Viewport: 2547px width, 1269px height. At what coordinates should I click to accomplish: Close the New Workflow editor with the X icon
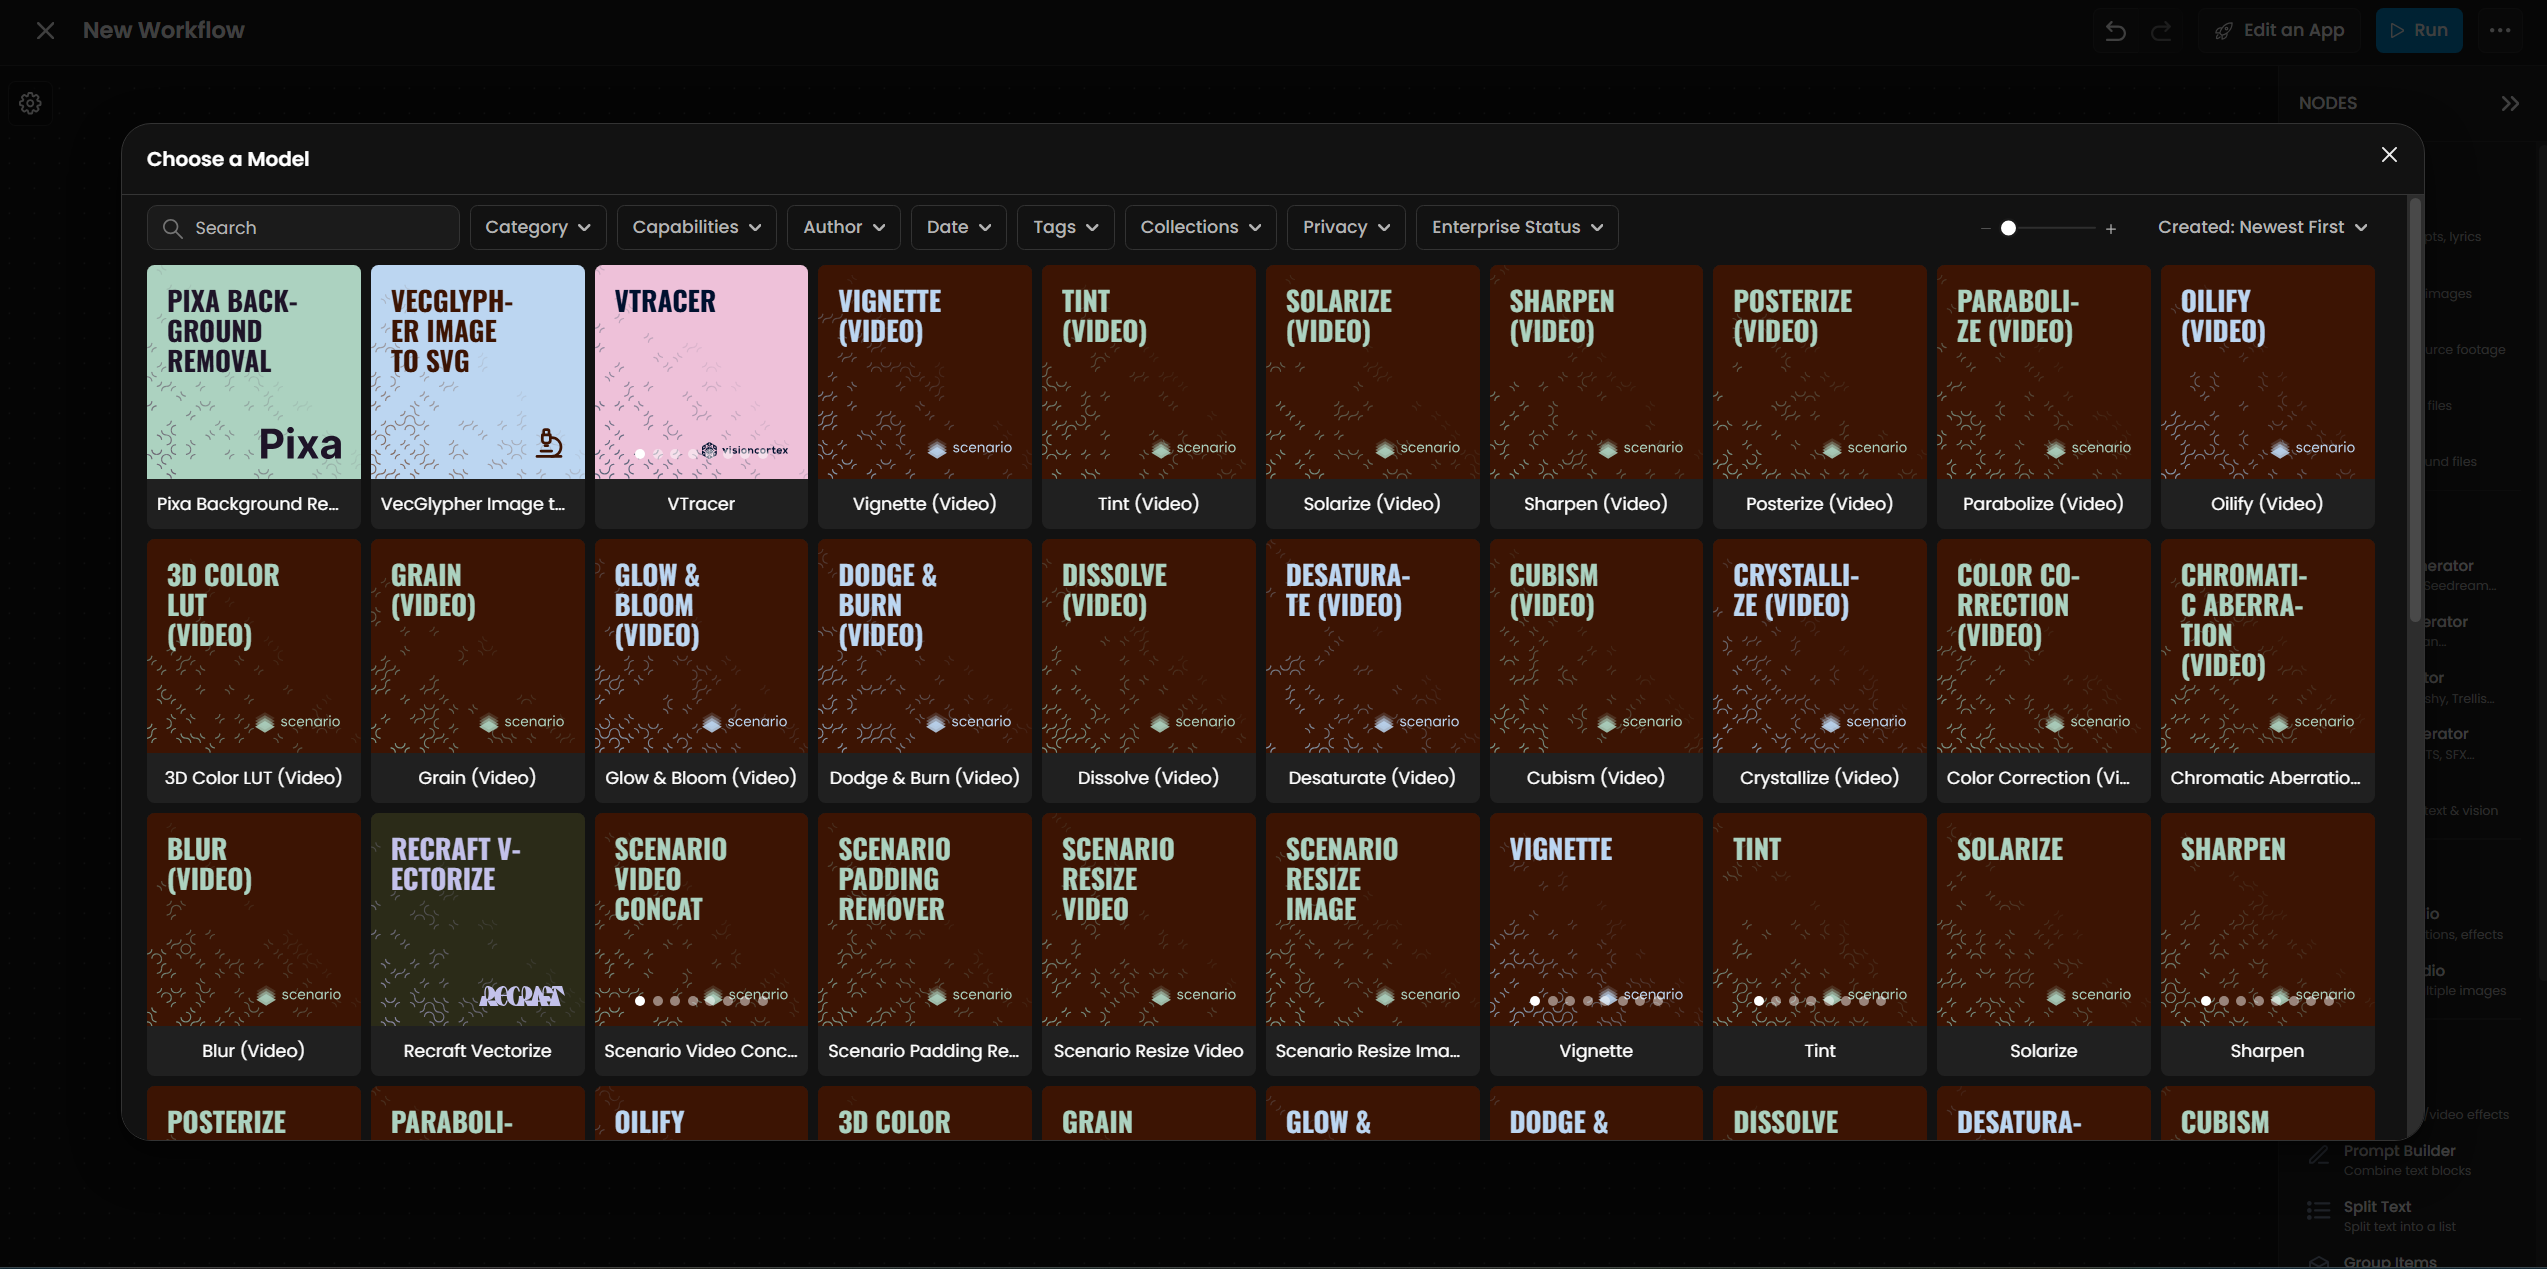(x=45, y=31)
